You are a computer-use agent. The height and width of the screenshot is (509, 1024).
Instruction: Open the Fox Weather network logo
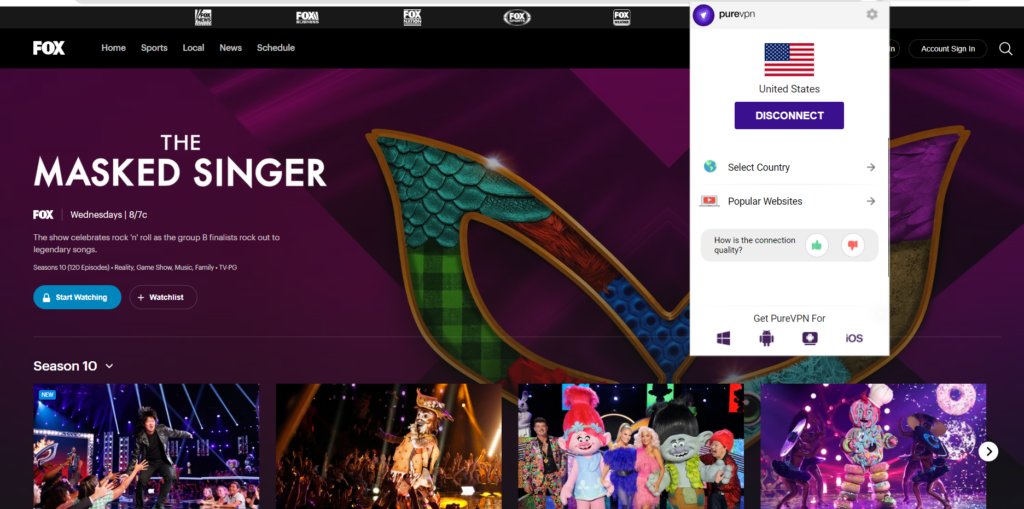pos(622,18)
